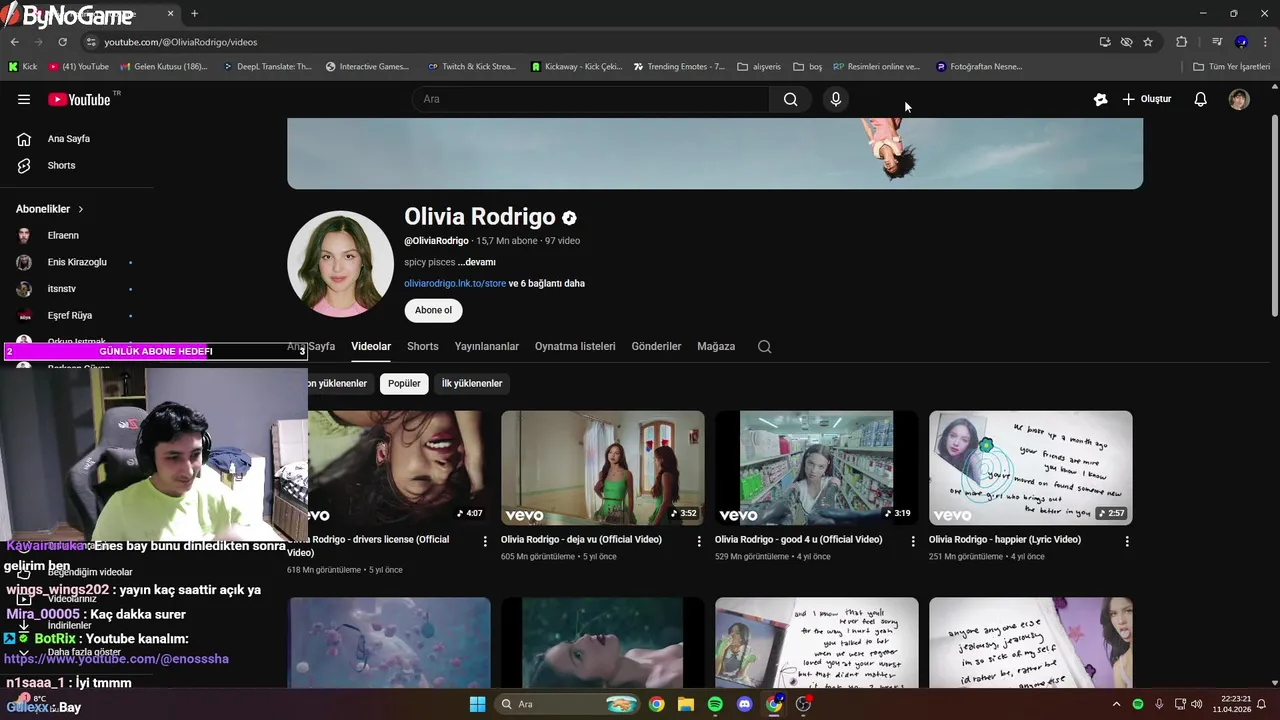Viewport: 1280px width, 720px height.
Task: Click the system tray volume icon
Action: coord(1196,704)
